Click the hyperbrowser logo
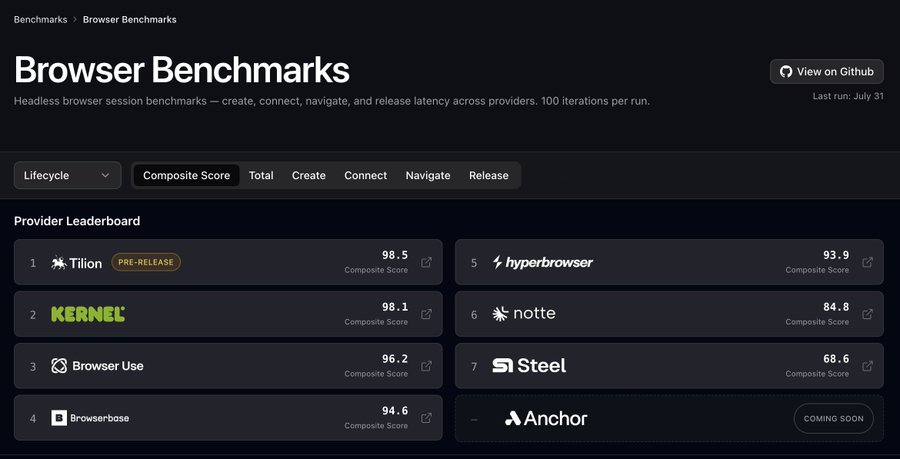900x459 pixels. tap(542, 263)
